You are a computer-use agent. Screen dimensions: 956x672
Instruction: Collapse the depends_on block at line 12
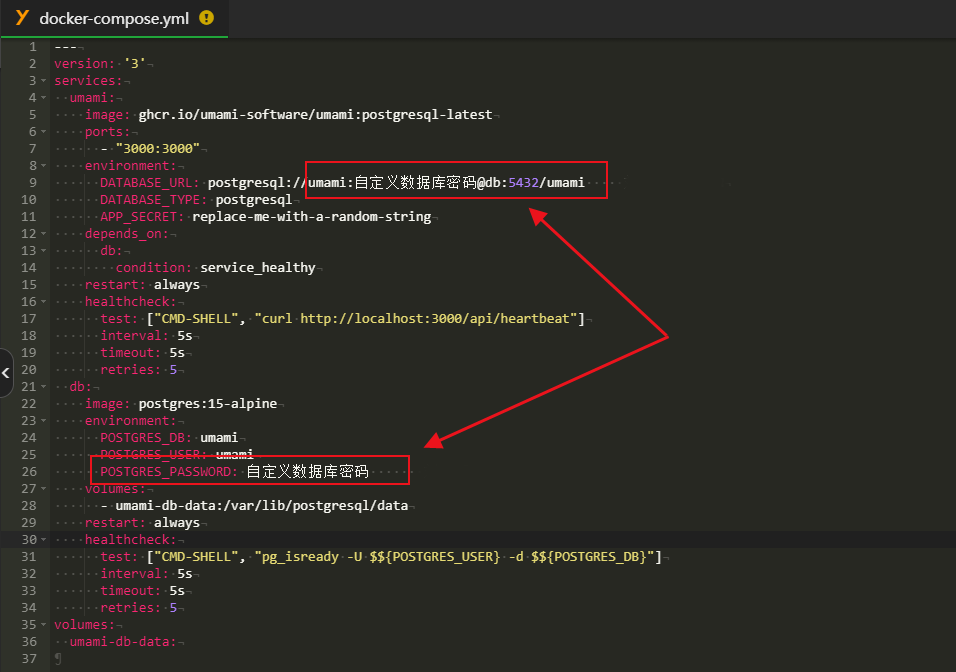pyautogui.click(x=43, y=234)
